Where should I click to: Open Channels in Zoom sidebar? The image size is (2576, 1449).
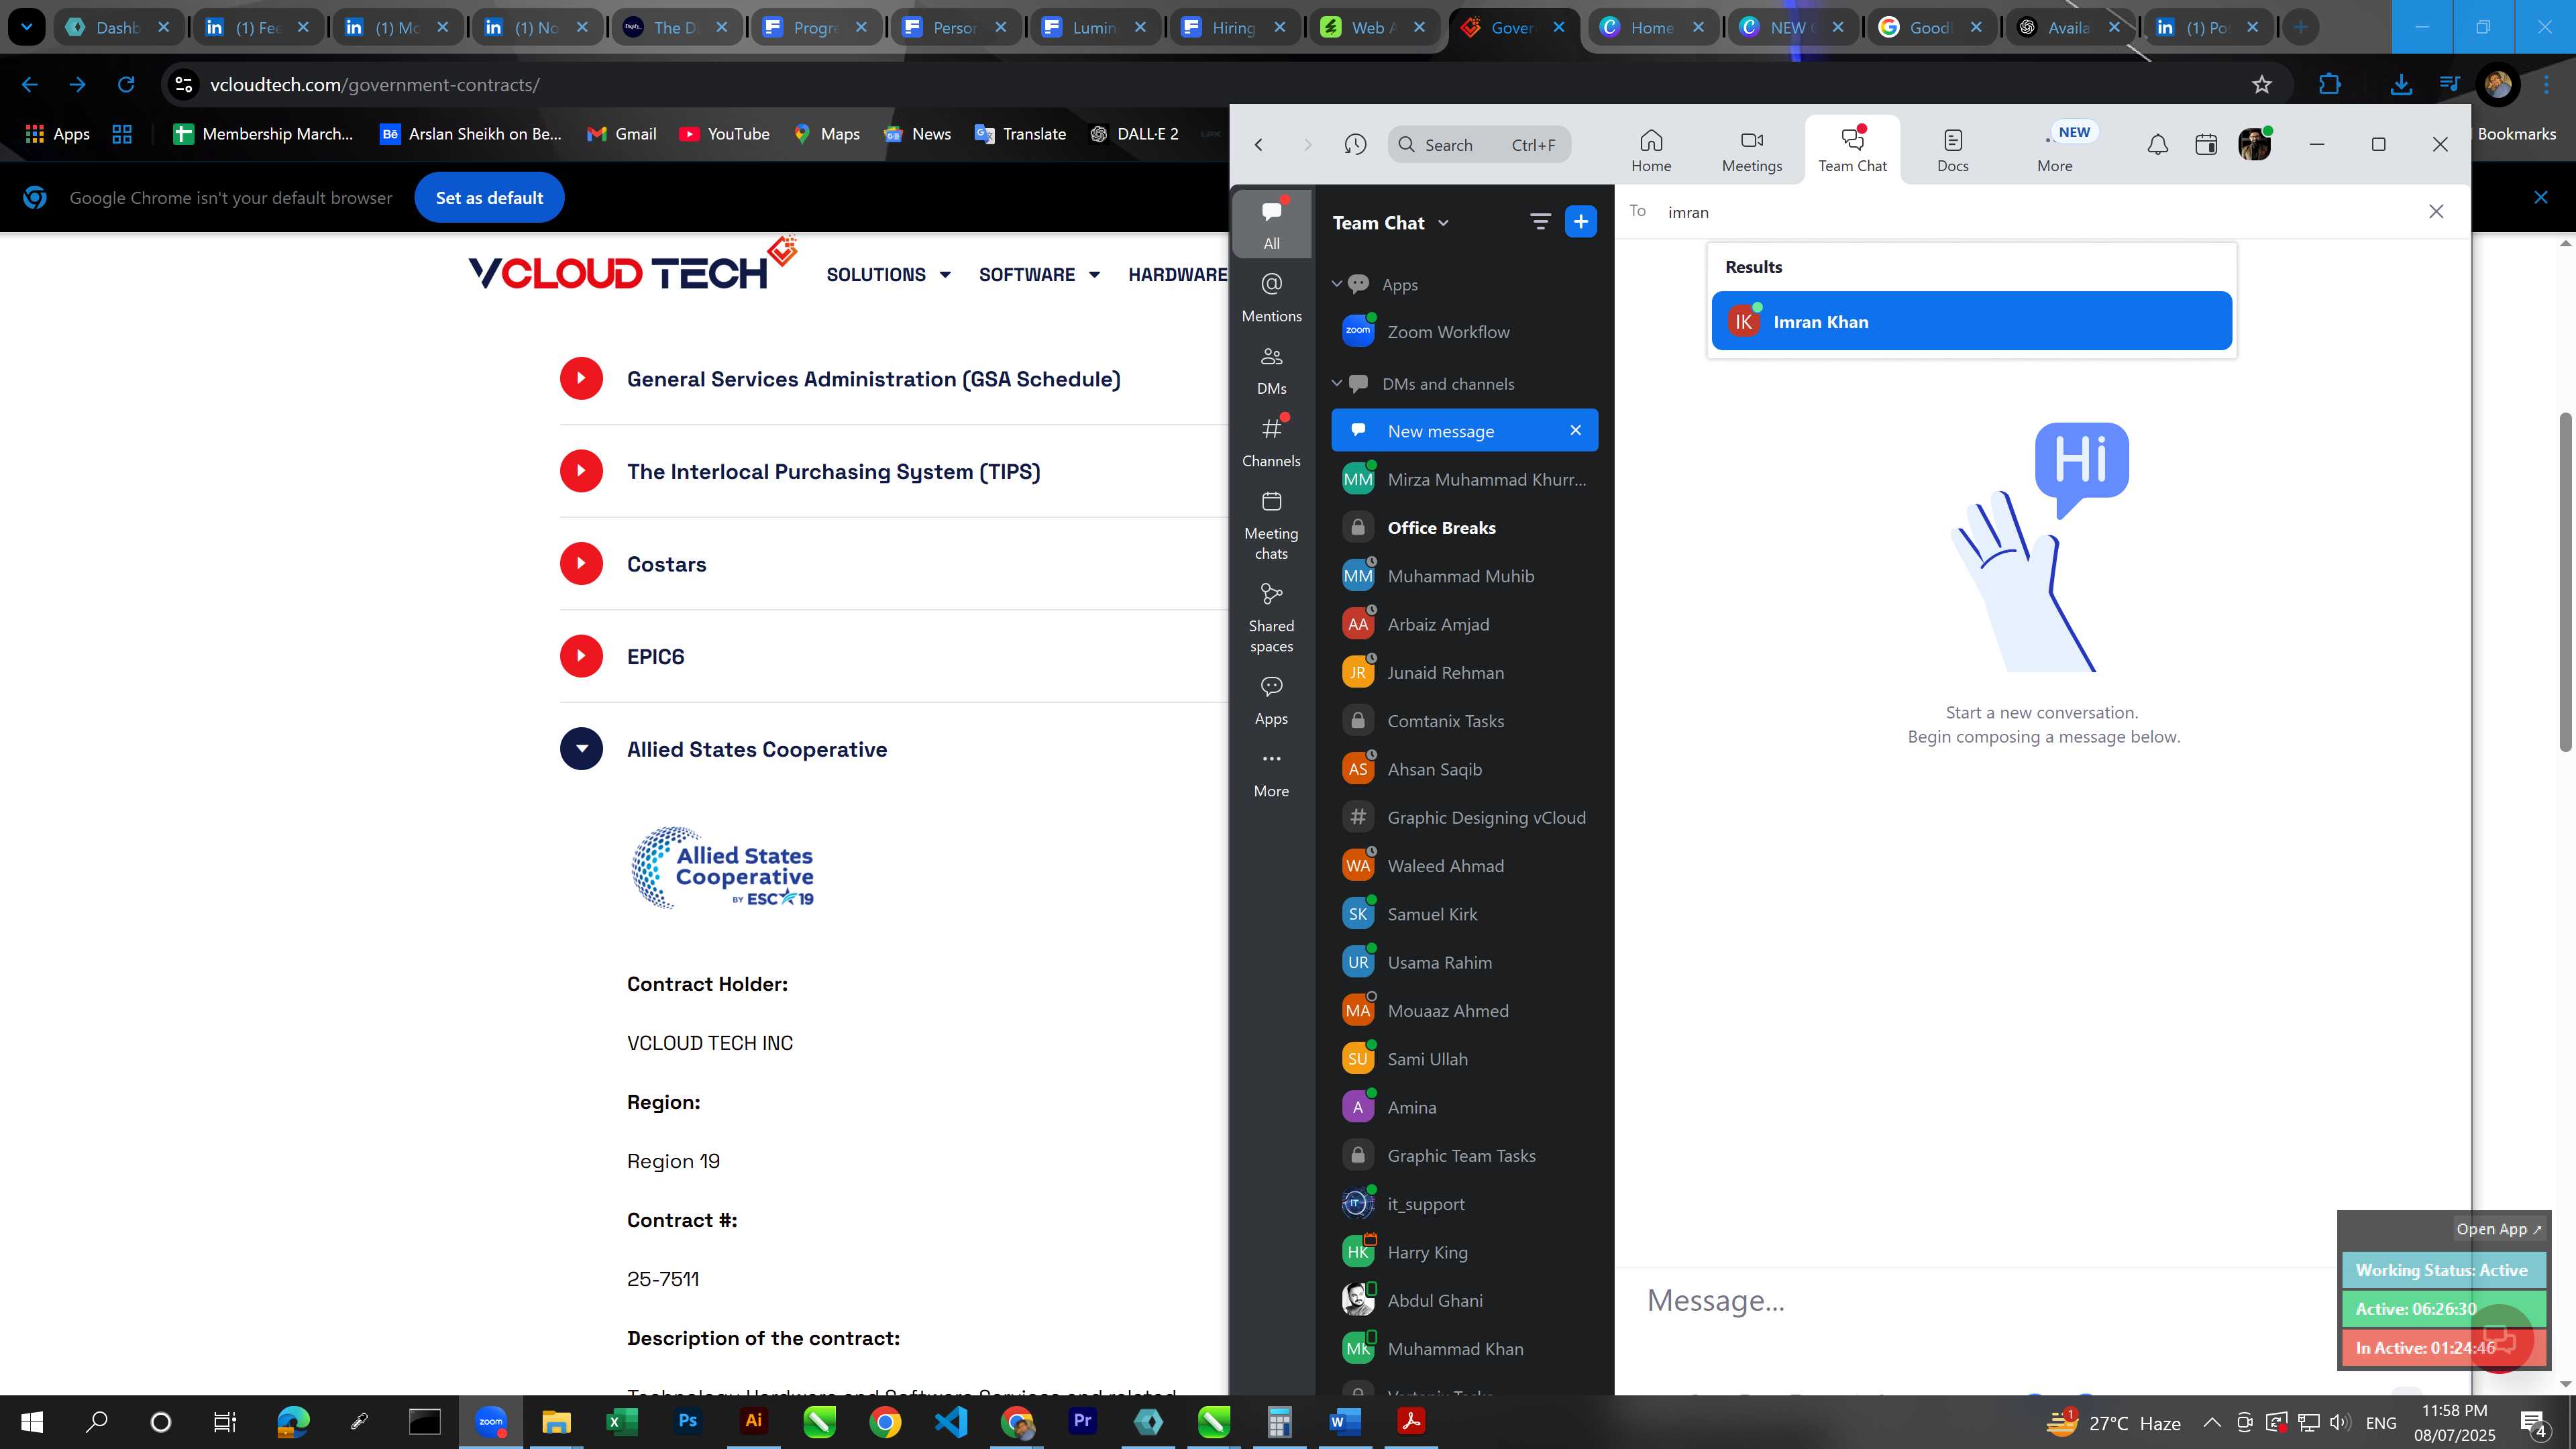(1271, 442)
